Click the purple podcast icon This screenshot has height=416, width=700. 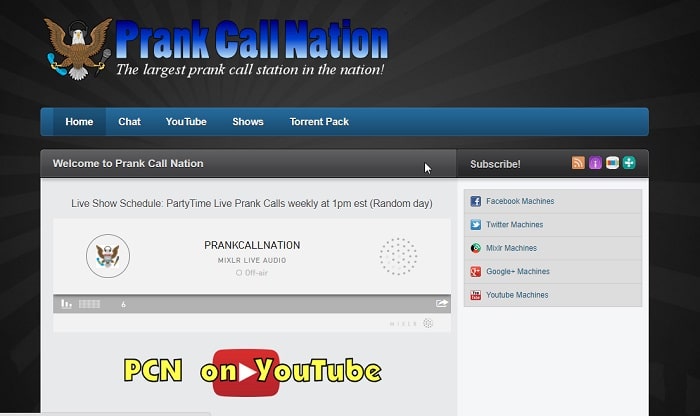pos(595,163)
